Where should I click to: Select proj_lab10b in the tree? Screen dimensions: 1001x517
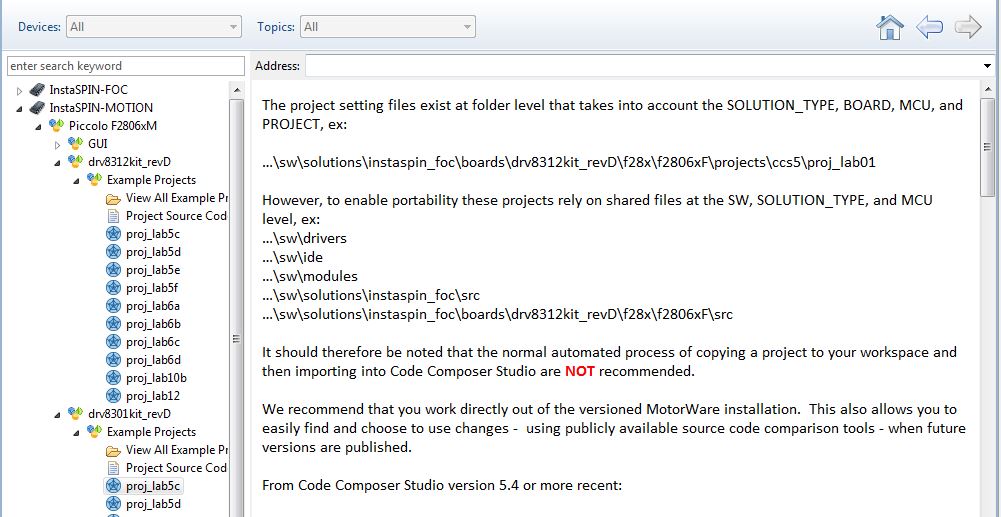pos(156,378)
